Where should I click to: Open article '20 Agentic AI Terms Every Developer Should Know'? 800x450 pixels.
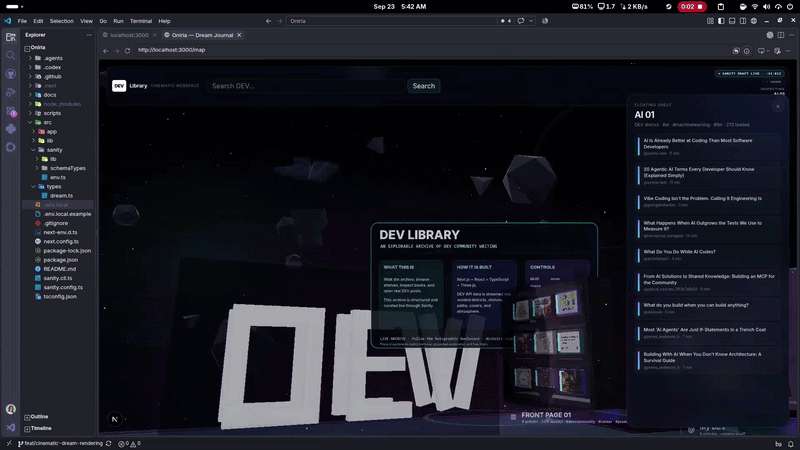coord(708,175)
